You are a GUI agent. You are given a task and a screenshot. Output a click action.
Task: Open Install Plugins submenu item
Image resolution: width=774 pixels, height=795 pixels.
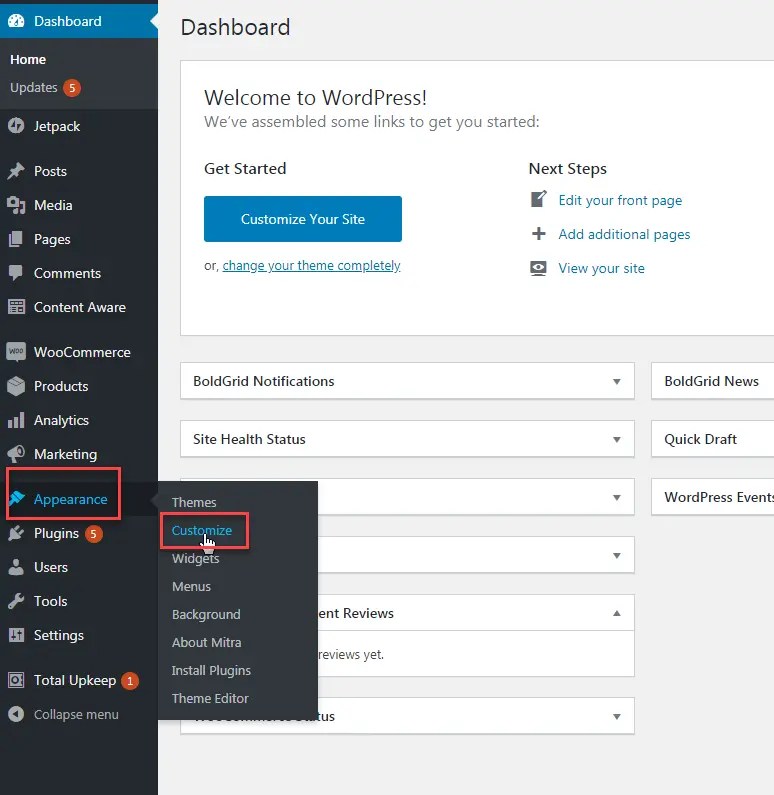(211, 670)
